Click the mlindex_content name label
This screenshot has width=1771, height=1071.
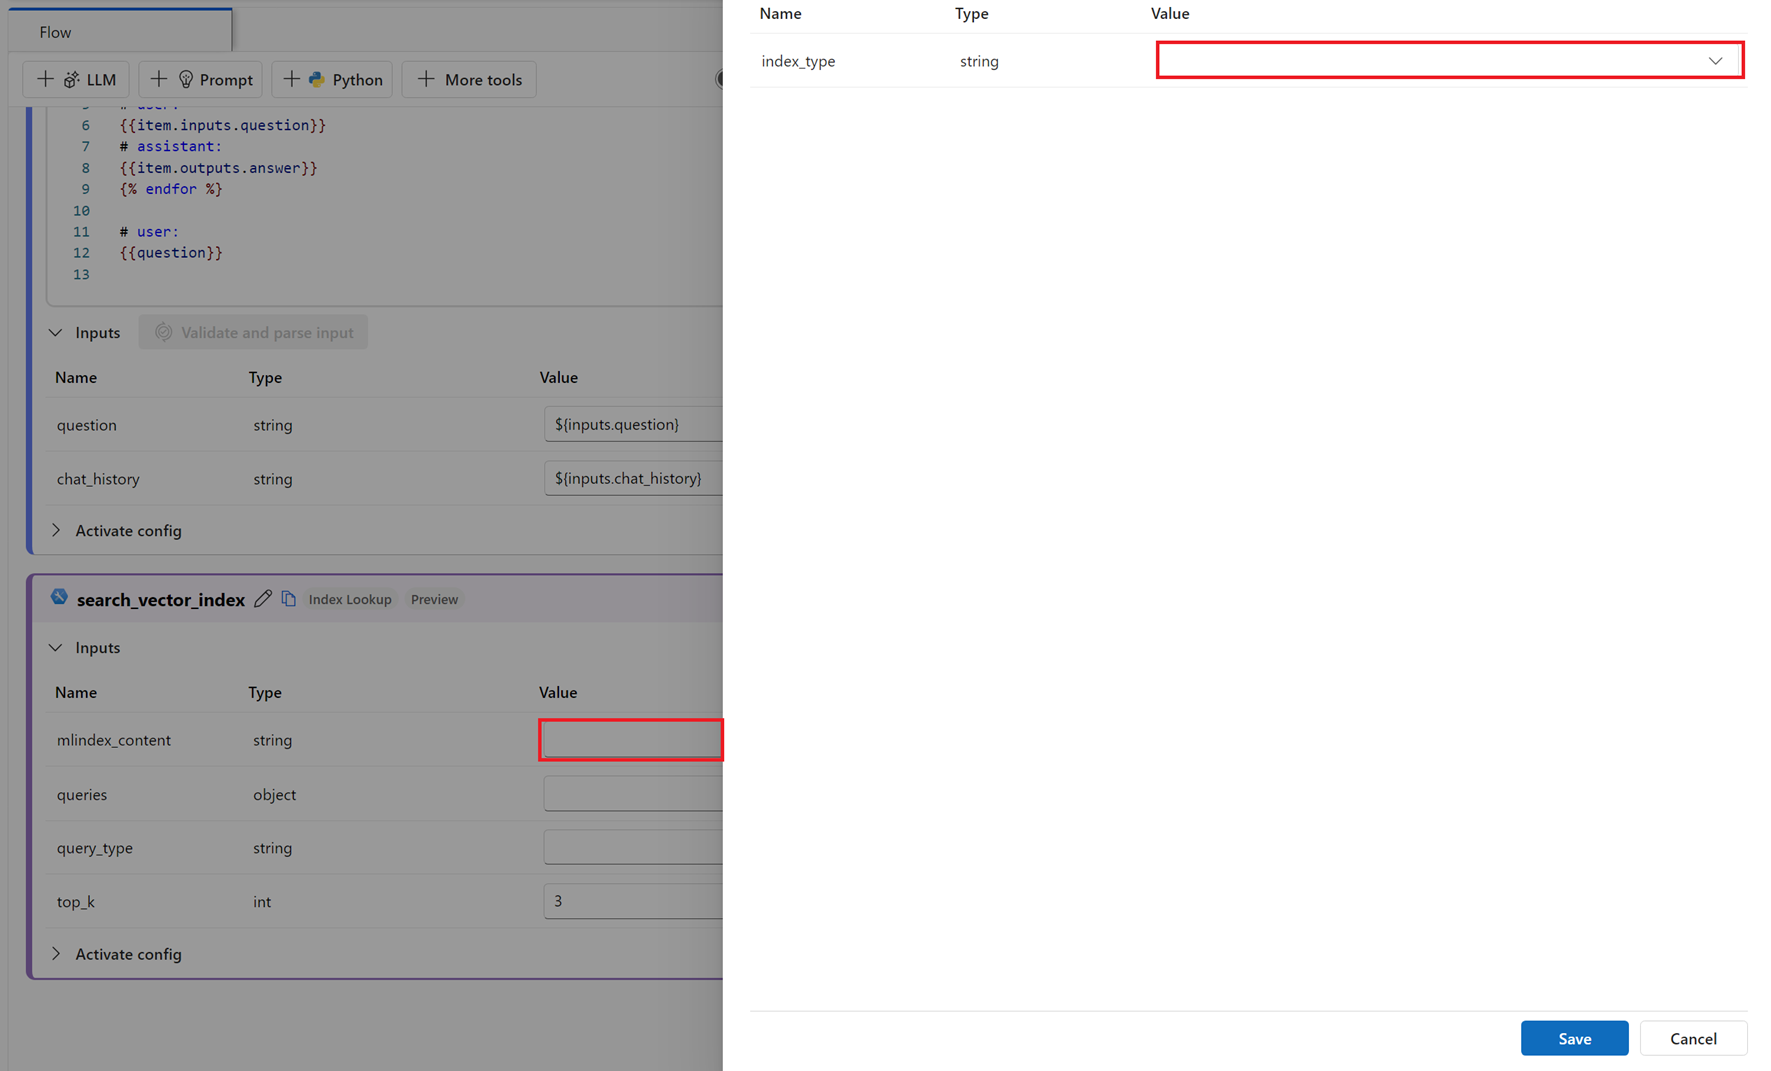click(114, 740)
